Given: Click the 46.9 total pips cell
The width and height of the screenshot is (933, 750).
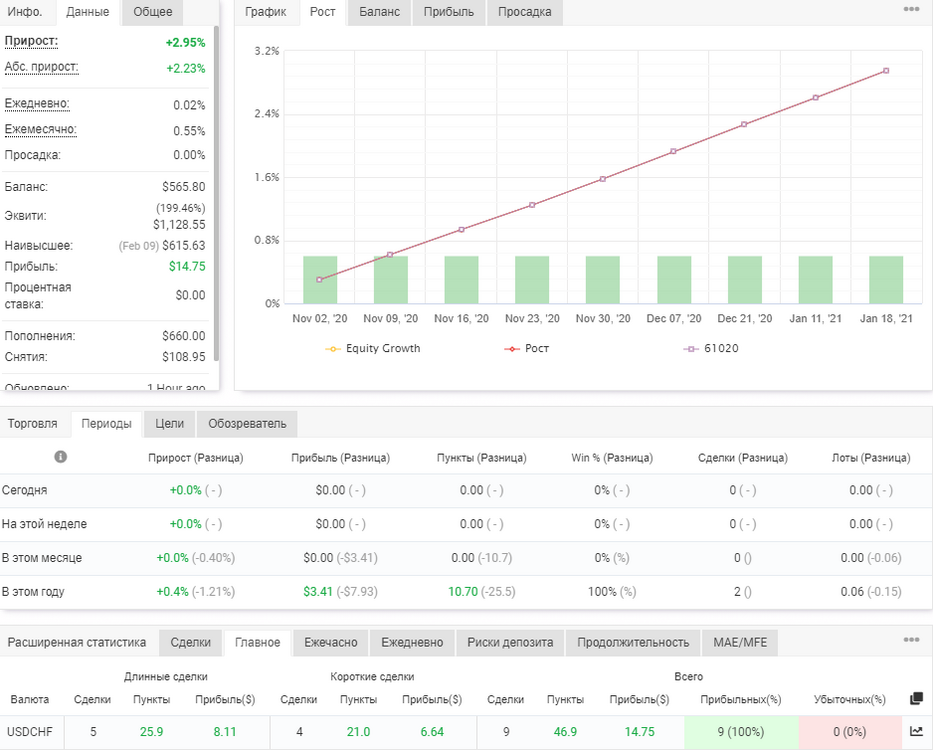Looking at the screenshot, I should [565, 732].
